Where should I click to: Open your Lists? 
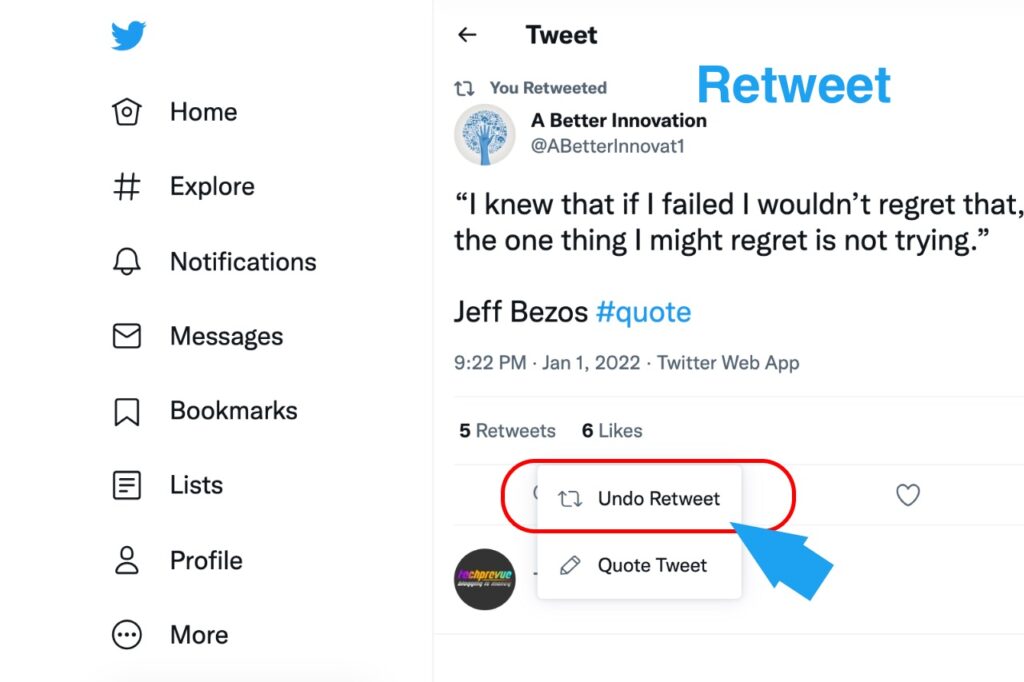click(194, 485)
